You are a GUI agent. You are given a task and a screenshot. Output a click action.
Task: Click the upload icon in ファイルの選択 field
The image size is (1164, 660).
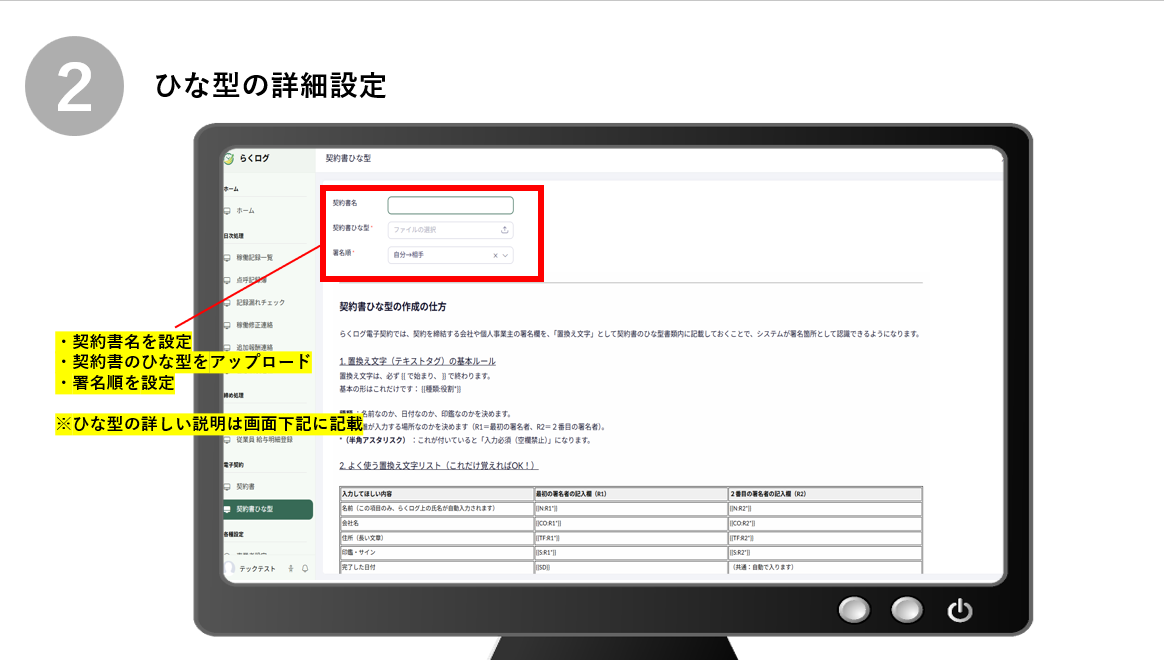[x=505, y=229]
